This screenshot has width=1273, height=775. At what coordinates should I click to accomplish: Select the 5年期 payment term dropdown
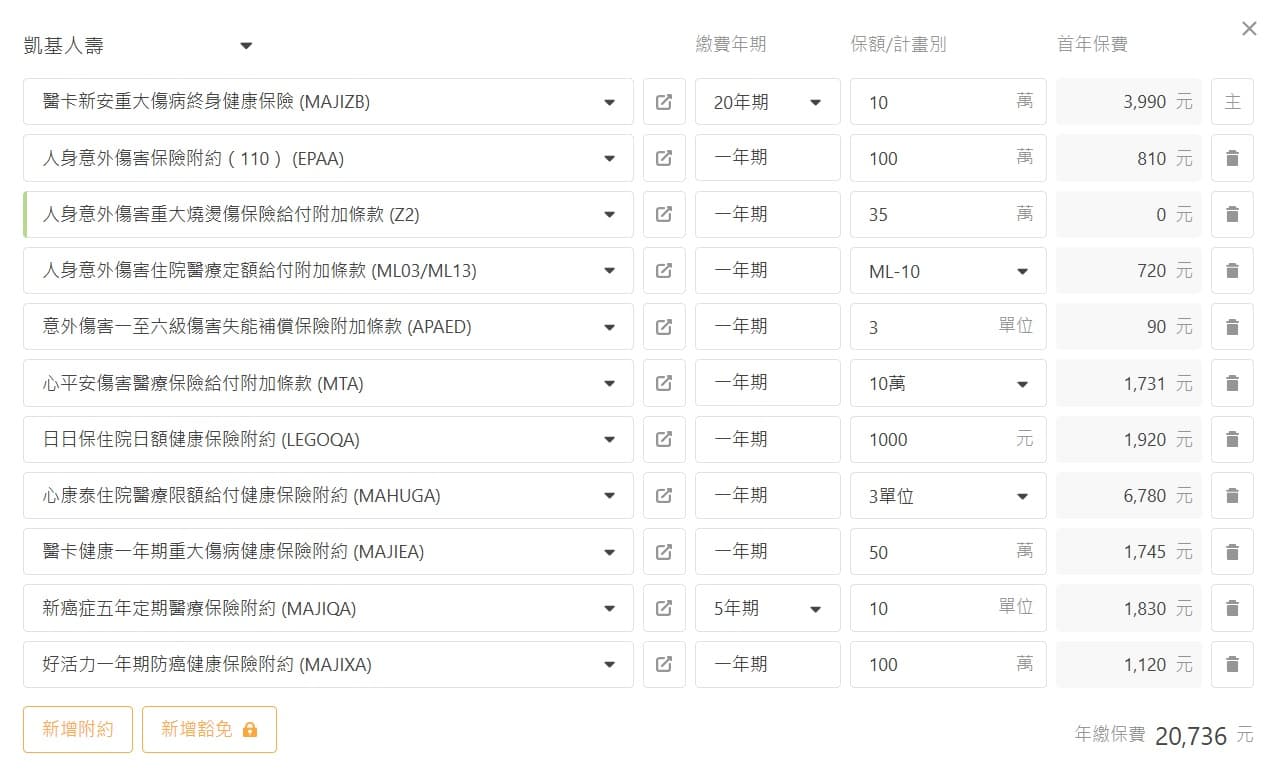pos(767,608)
